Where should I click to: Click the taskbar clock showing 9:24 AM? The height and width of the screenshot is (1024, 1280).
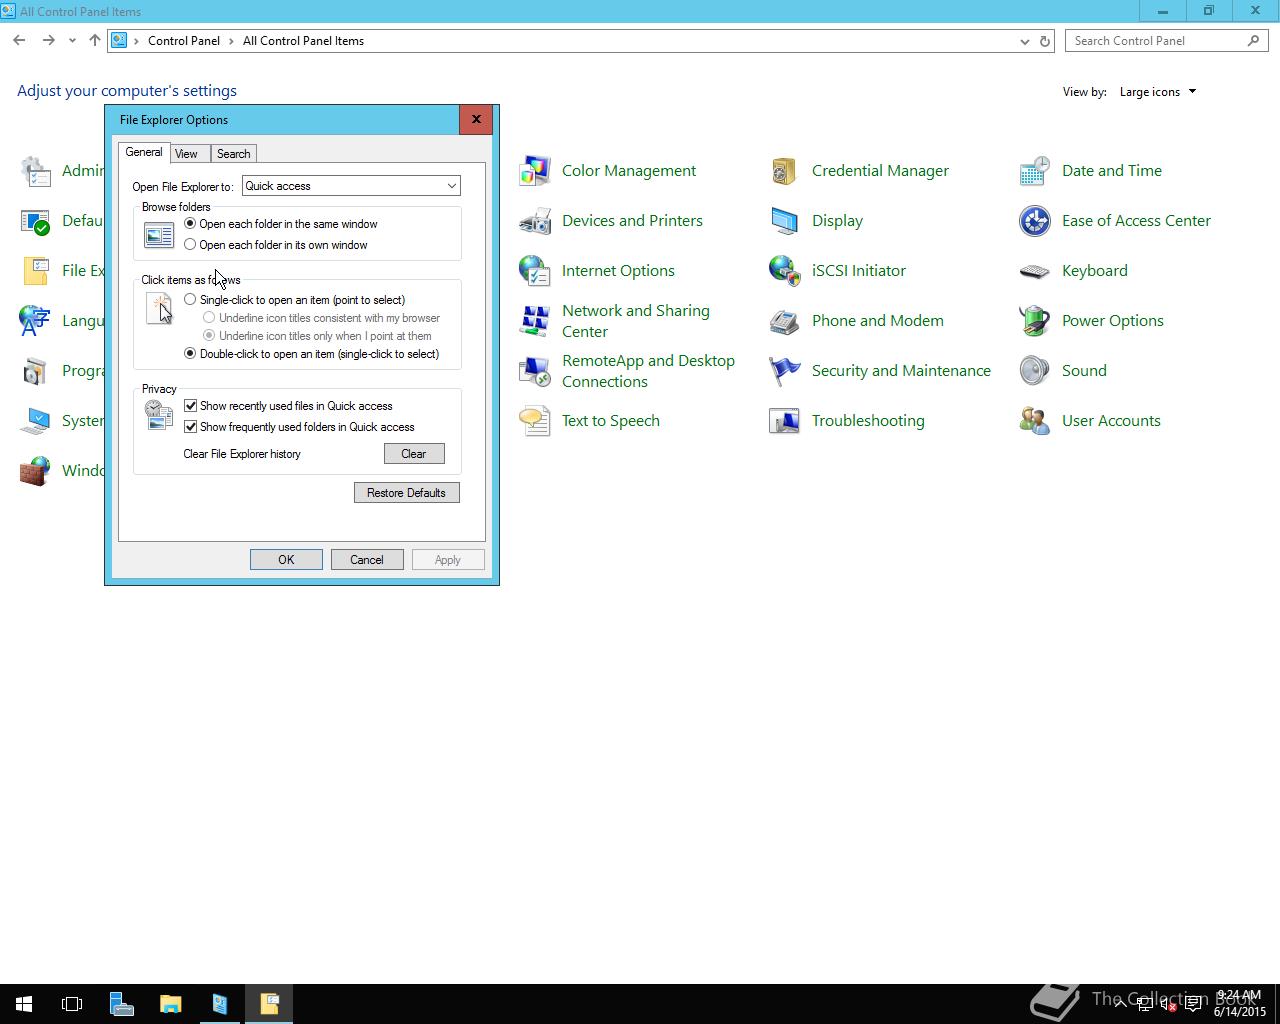point(1240,1004)
